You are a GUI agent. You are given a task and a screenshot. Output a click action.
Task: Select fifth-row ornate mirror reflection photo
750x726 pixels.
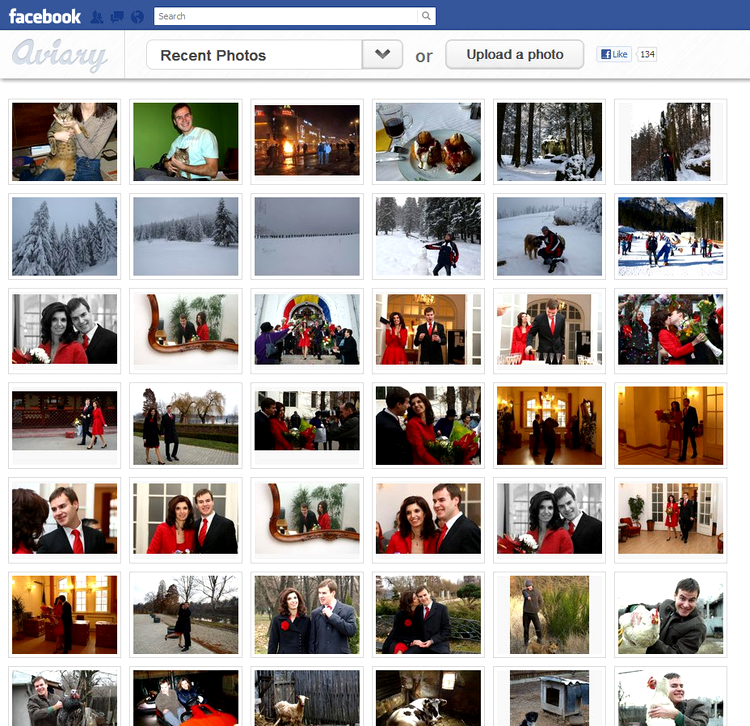pyautogui.click(x=307, y=520)
